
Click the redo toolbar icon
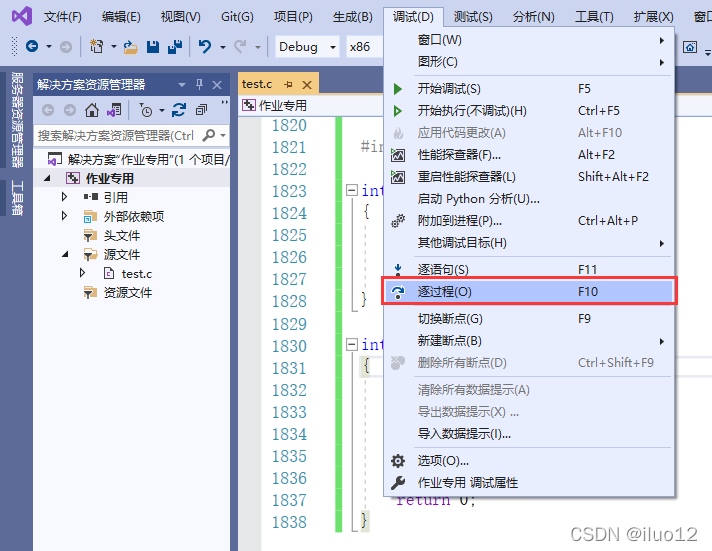(x=240, y=46)
